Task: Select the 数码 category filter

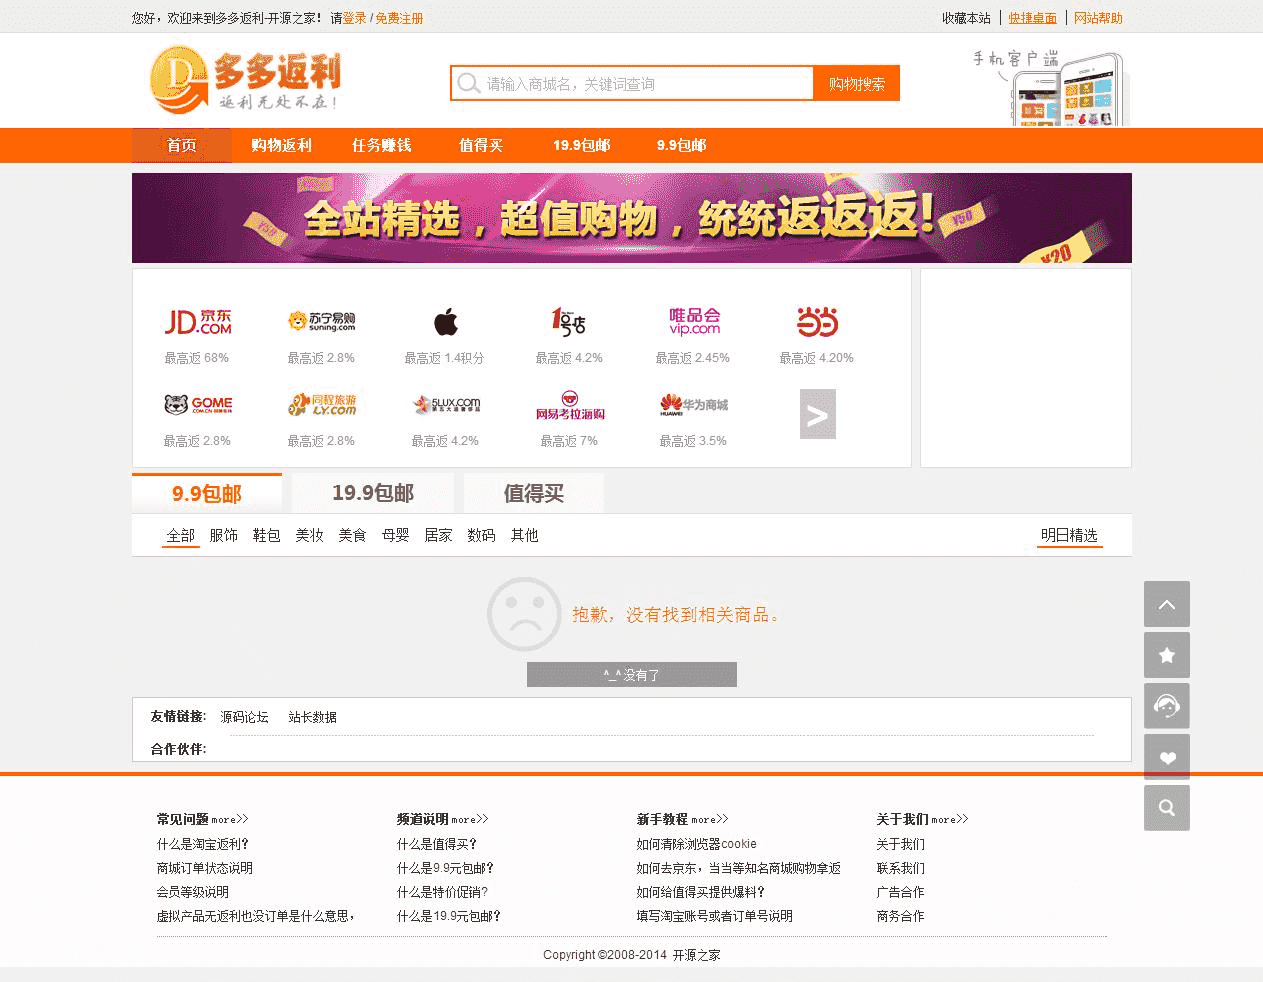Action: 482,535
